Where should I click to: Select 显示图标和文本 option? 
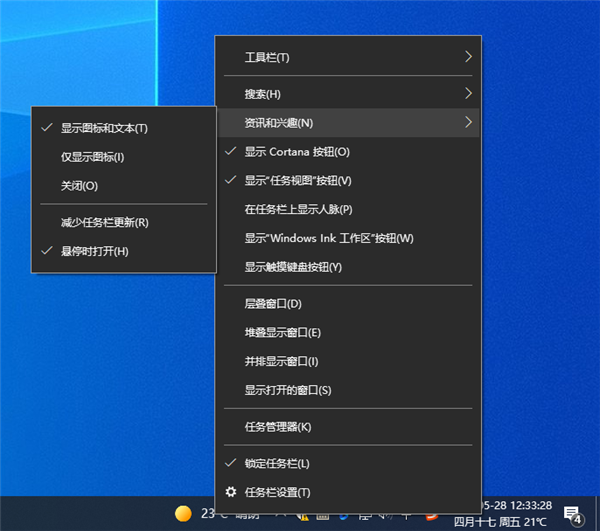tap(104, 128)
